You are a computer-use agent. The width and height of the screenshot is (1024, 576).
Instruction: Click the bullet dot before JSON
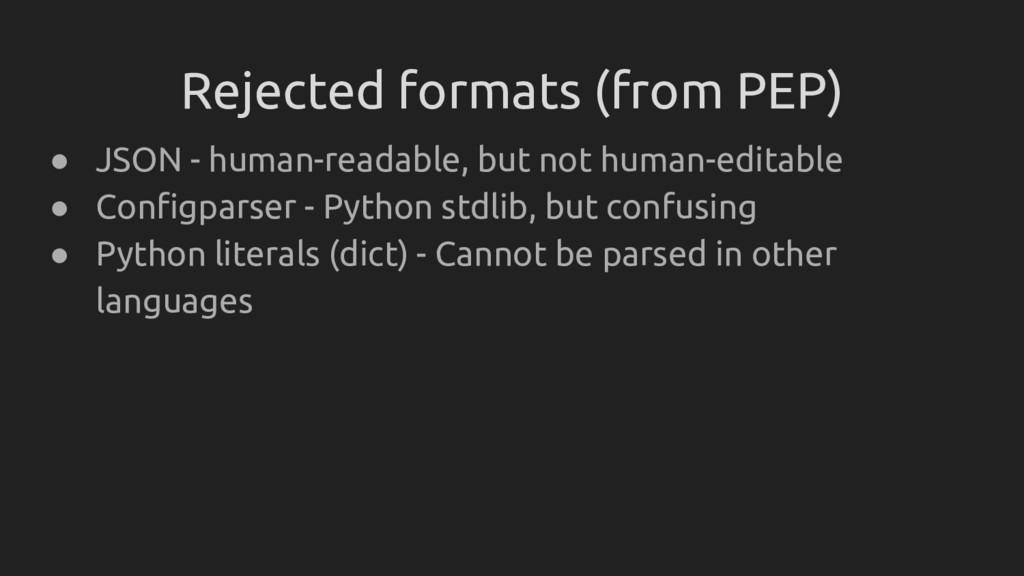tap(60, 160)
